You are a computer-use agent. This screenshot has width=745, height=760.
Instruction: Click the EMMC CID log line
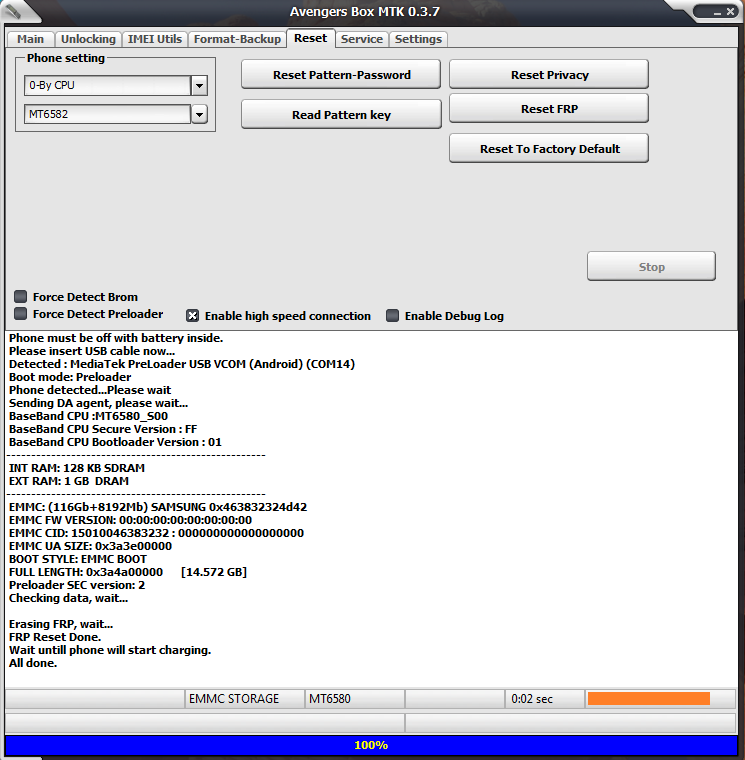[x=156, y=533]
